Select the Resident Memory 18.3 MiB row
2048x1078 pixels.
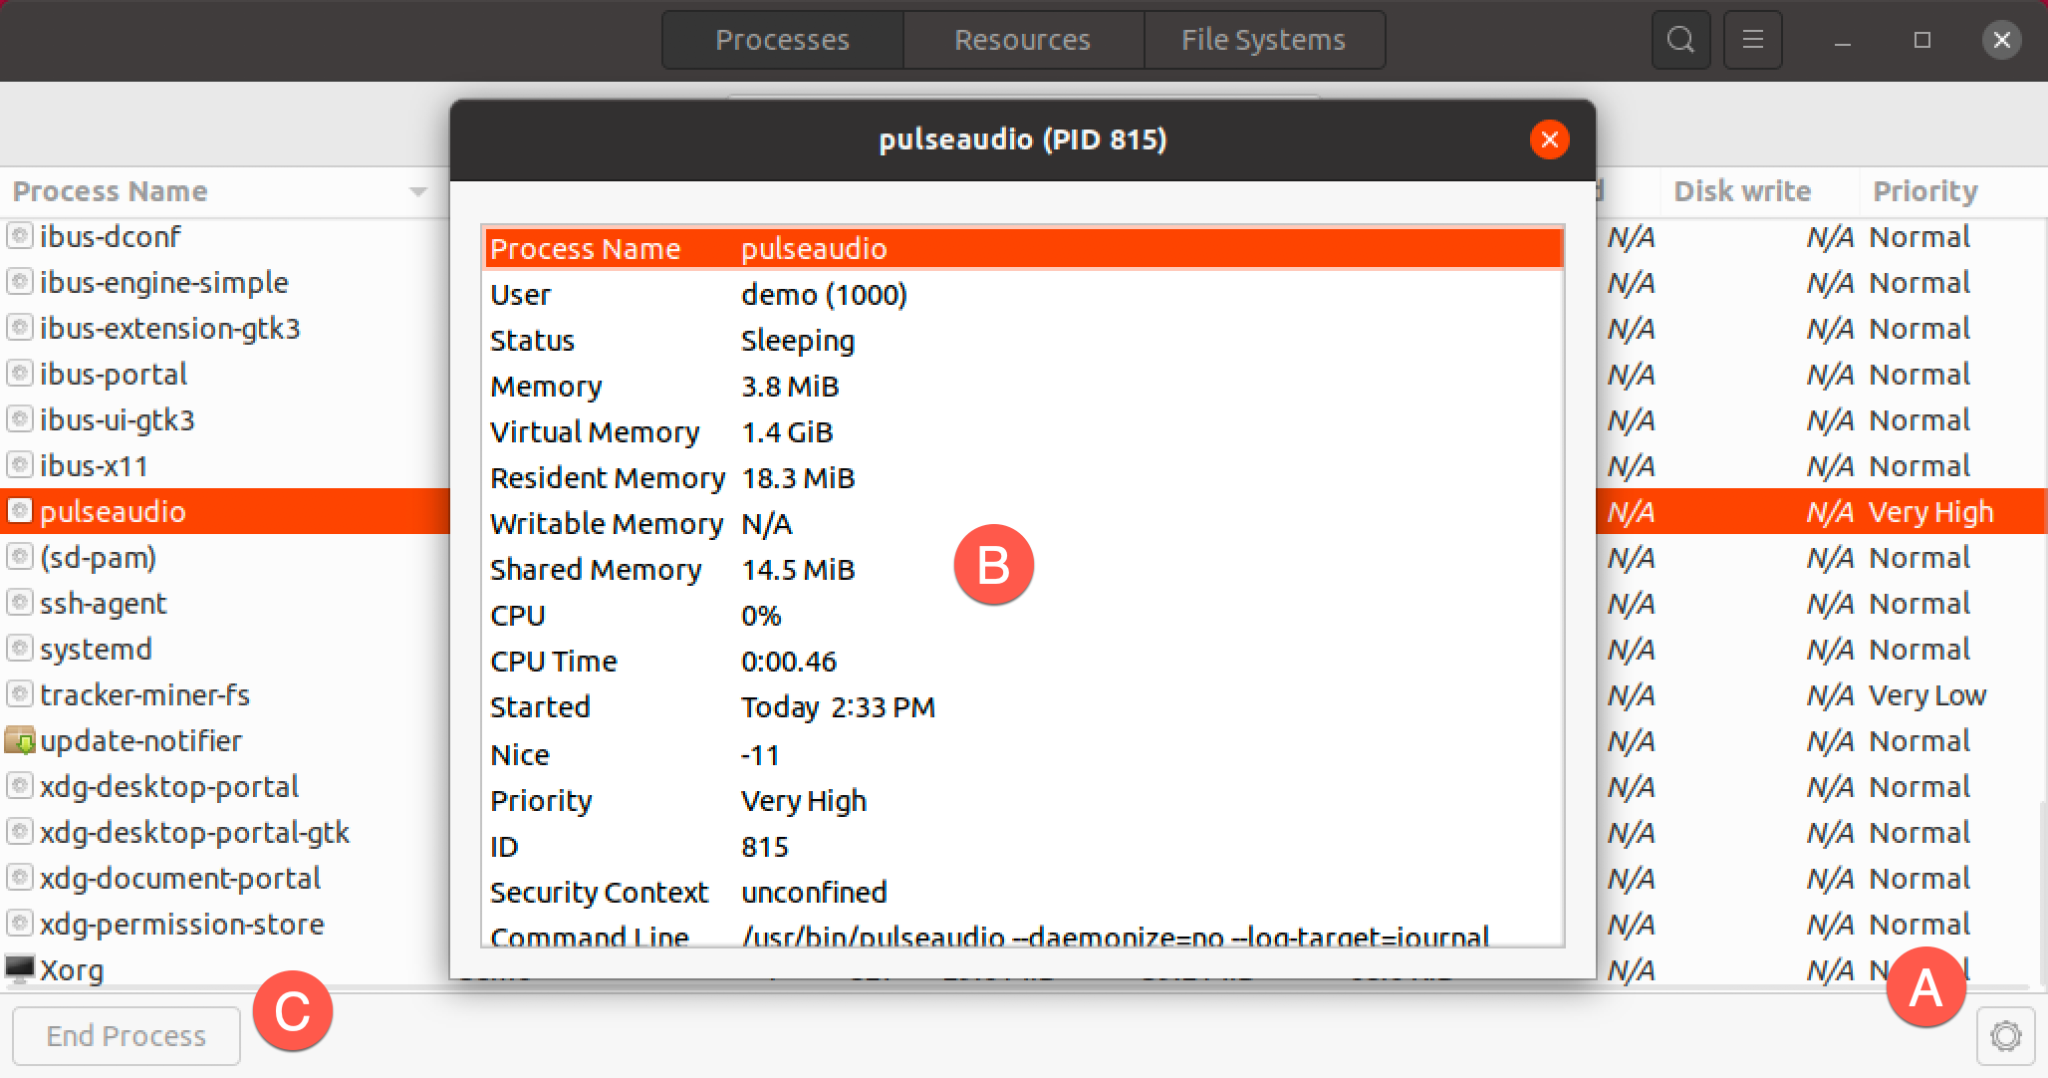pyautogui.click(x=1023, y=478)
